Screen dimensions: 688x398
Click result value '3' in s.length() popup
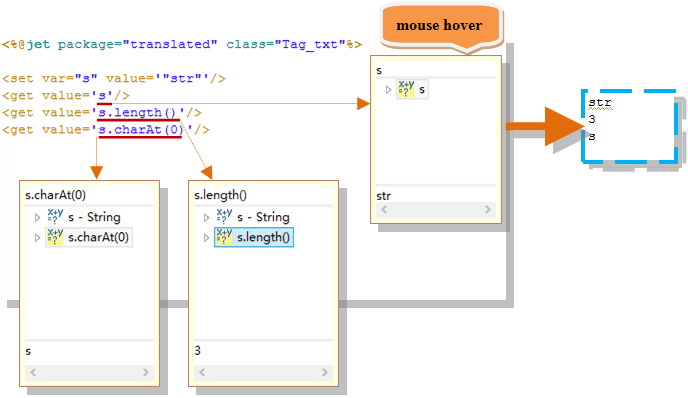pos(197,351)
